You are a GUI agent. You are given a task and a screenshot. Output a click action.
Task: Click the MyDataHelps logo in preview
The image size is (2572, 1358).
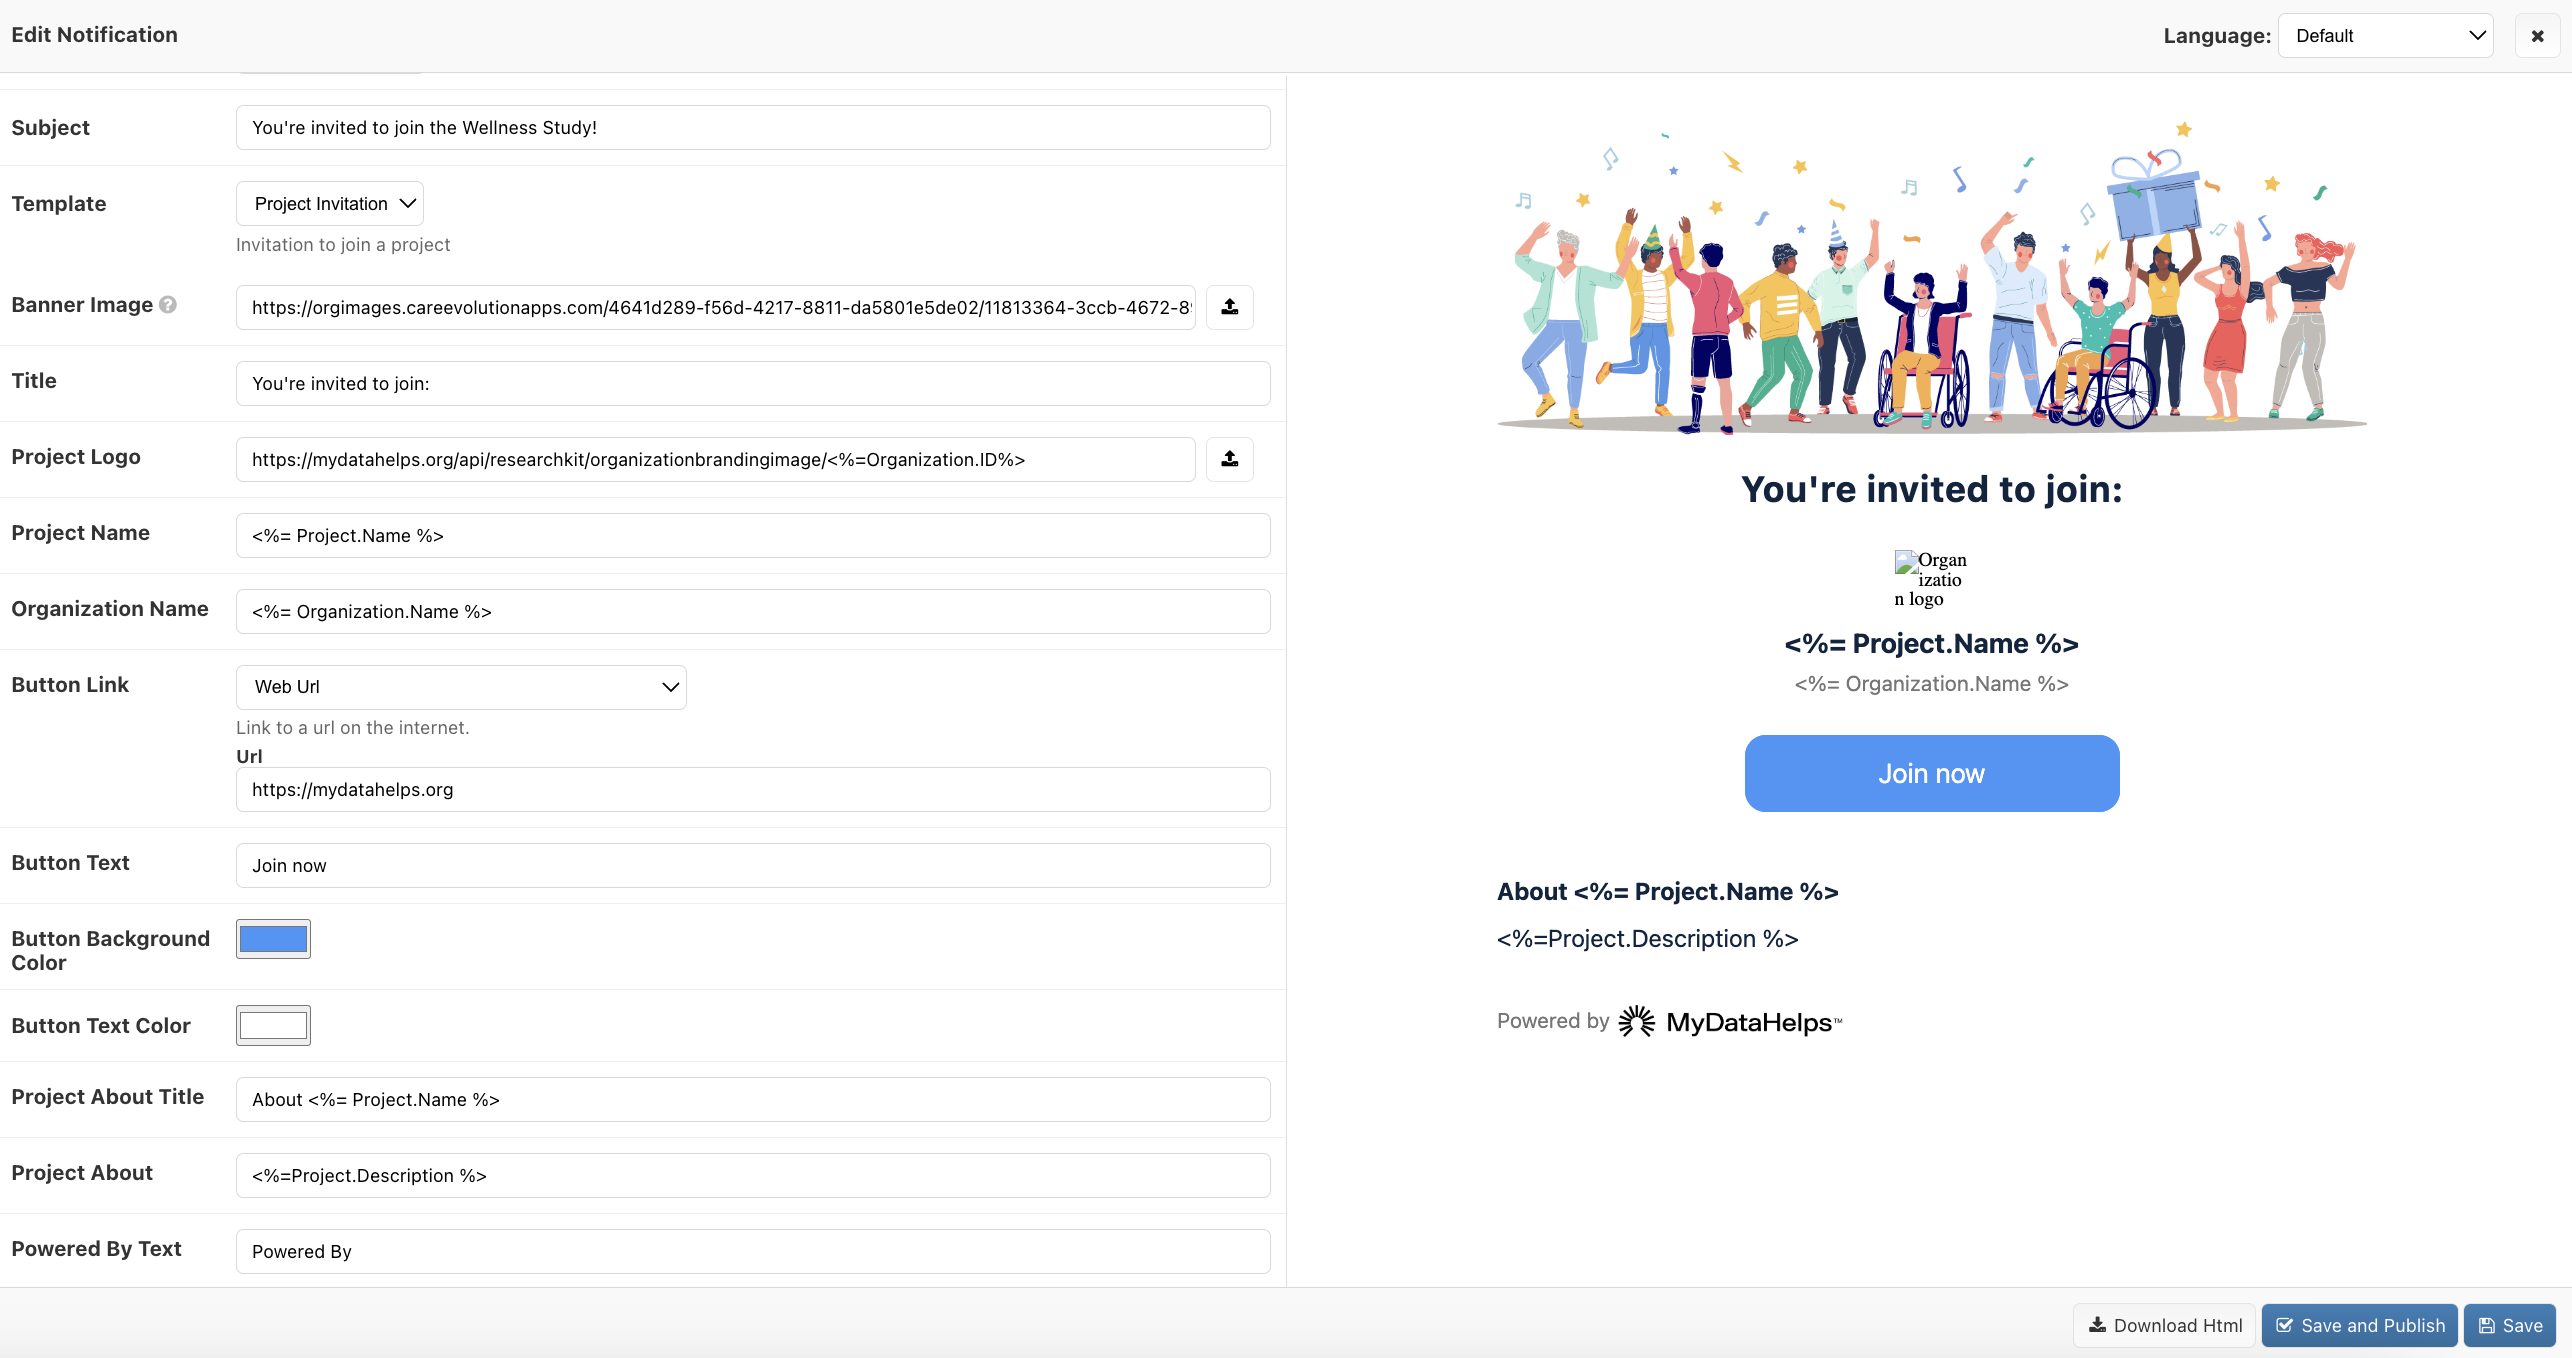pos(1729,1022)
